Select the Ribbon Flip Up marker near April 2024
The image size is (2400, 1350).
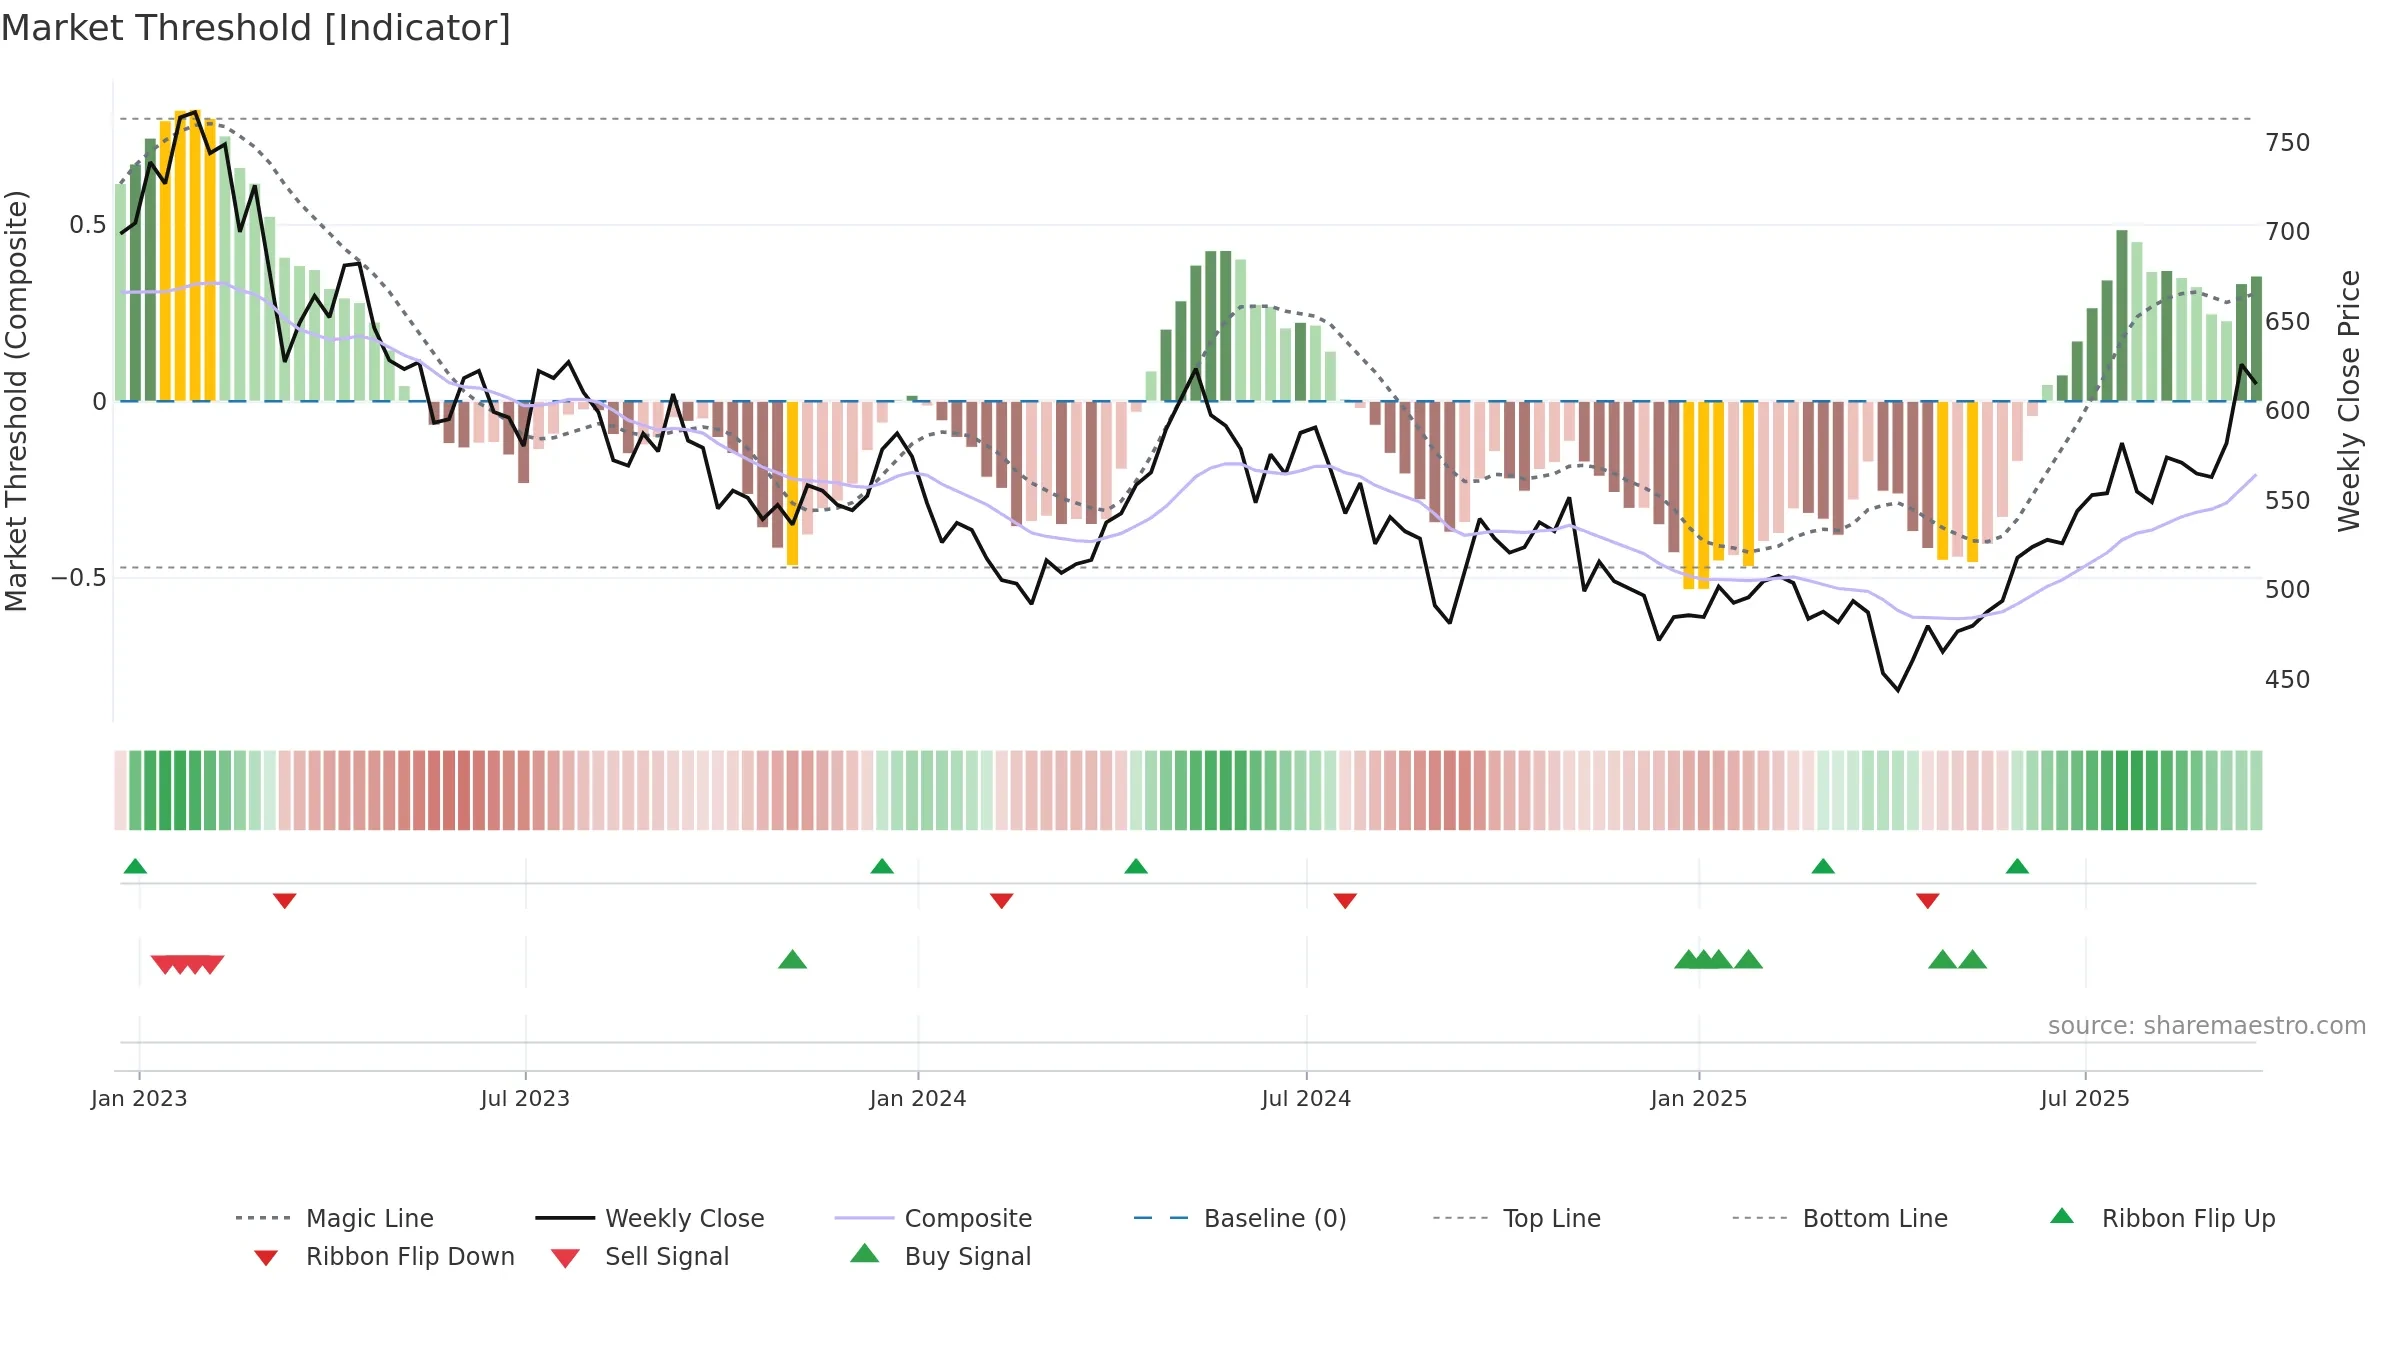(x=1136, y=866)
